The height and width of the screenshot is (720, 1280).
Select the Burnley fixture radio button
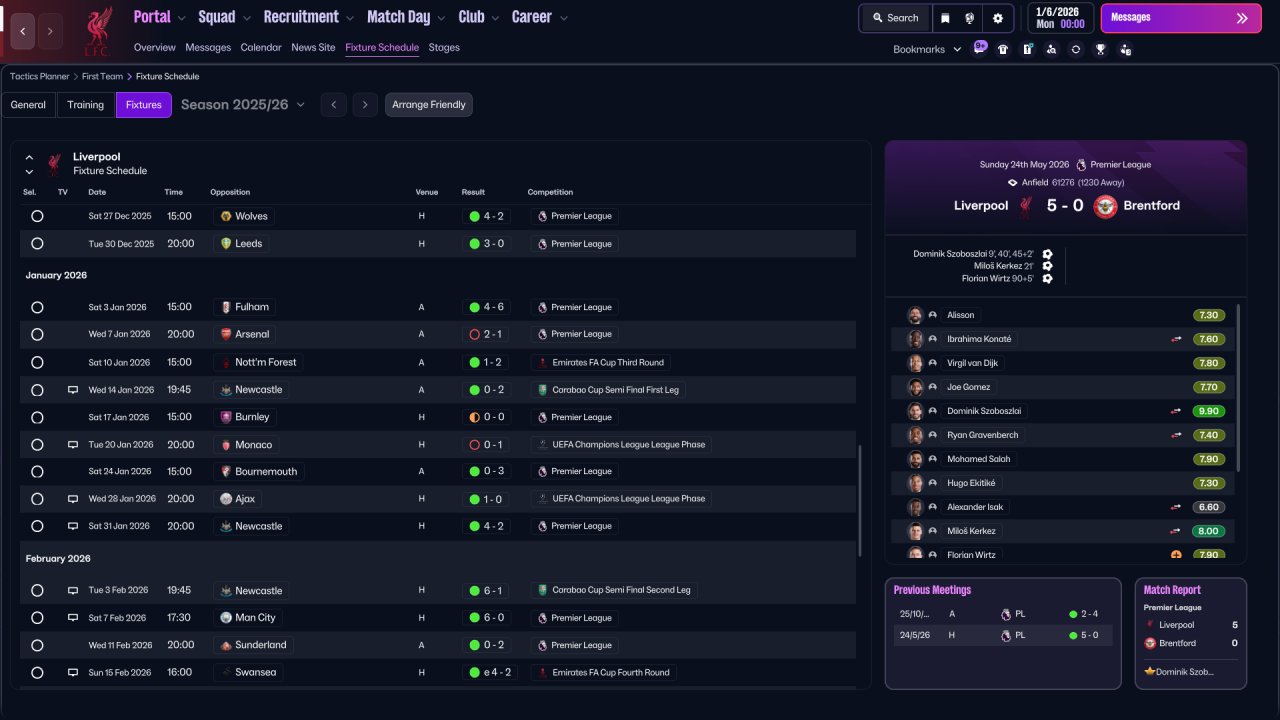37,417
